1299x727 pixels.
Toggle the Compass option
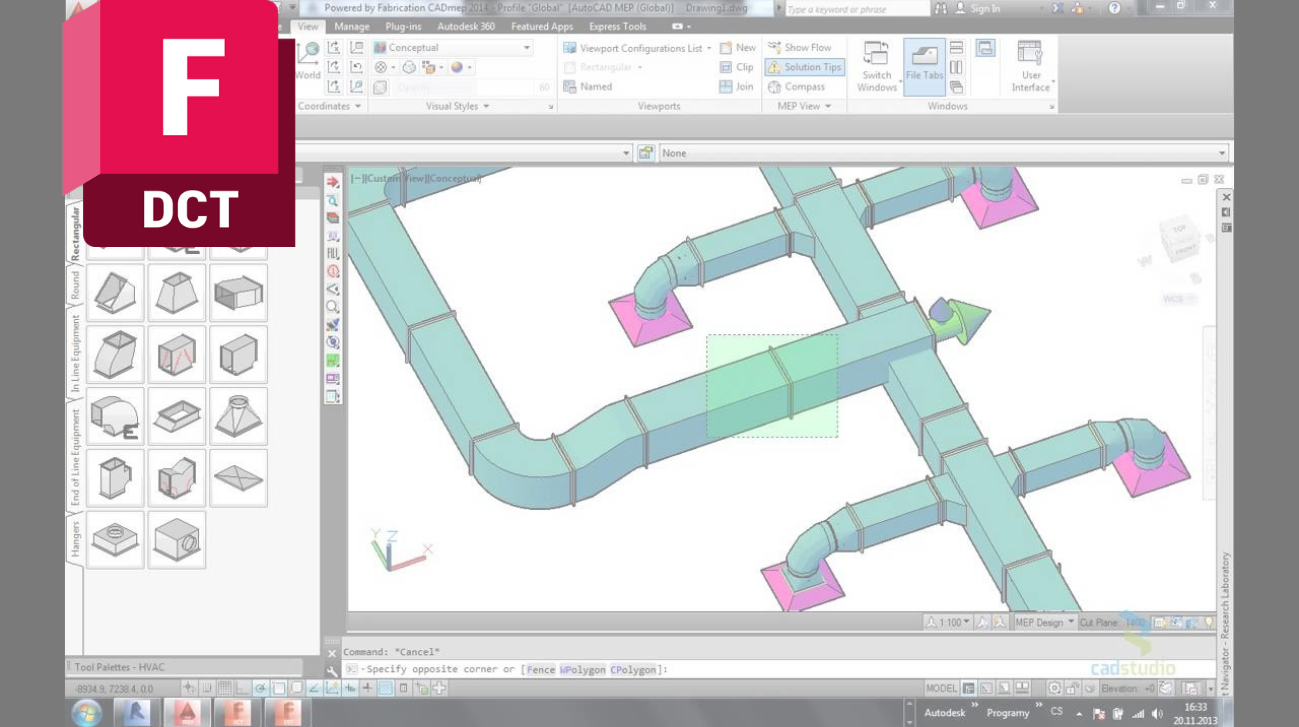click(796, 87)
